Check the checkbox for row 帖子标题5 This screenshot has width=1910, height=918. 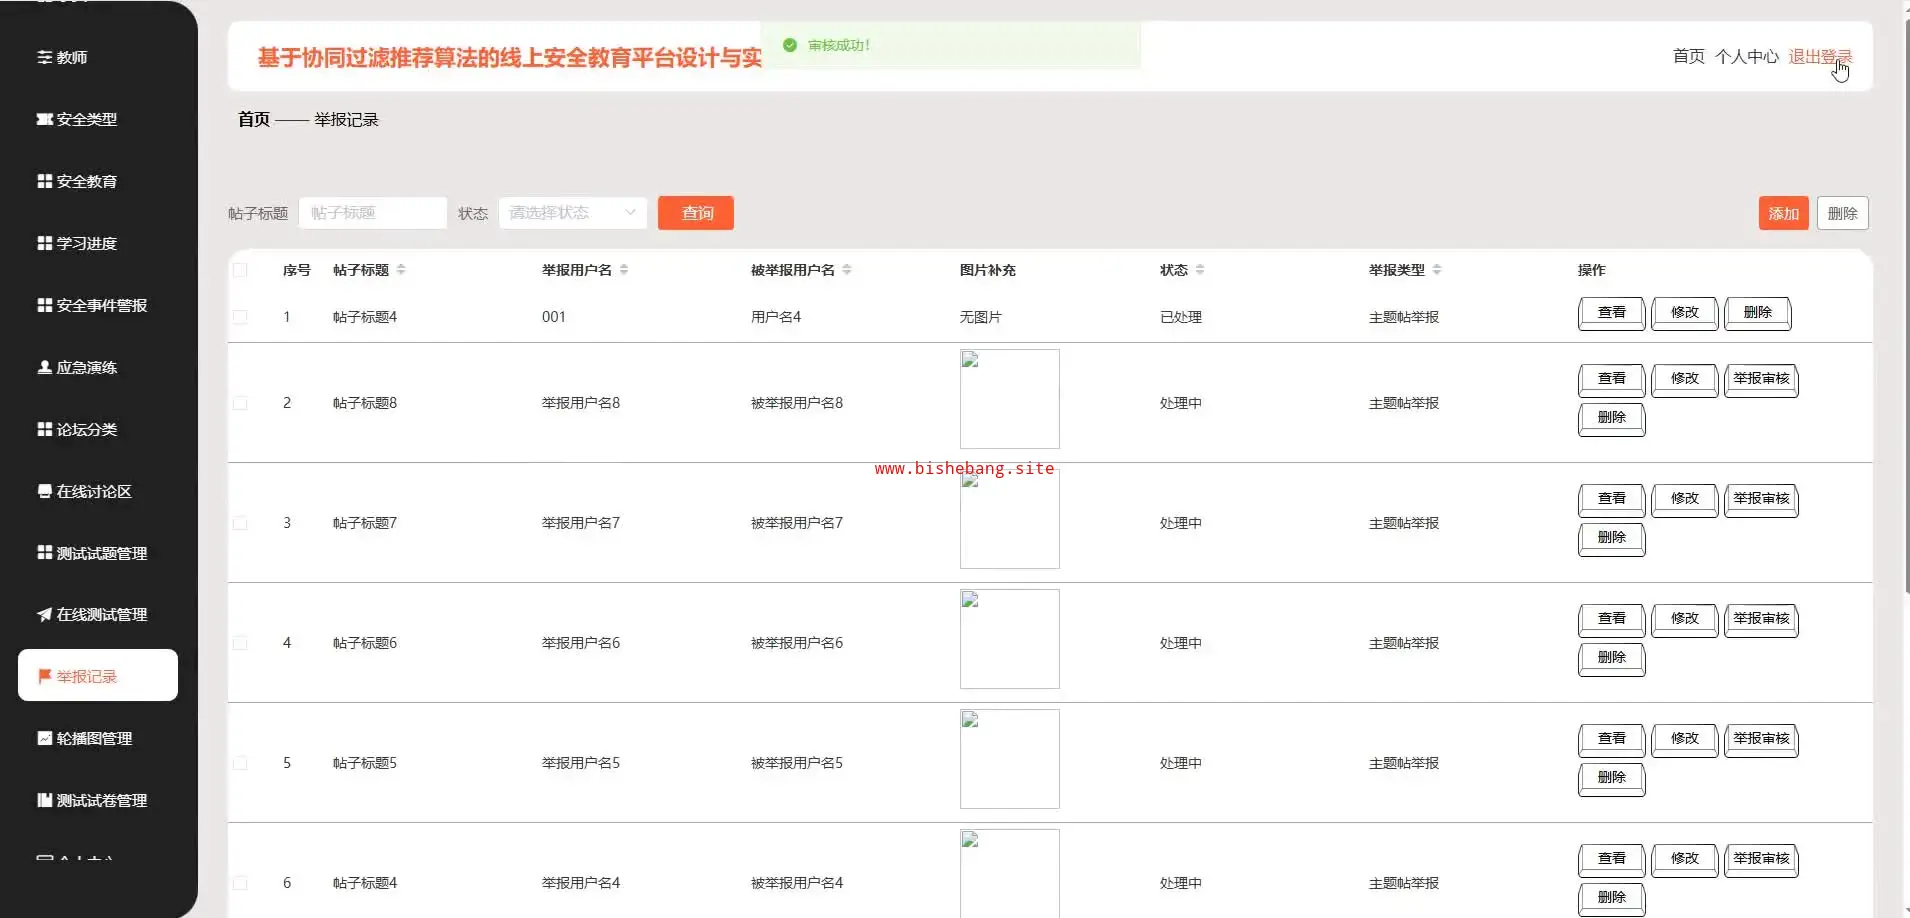[x=240, y=763]
